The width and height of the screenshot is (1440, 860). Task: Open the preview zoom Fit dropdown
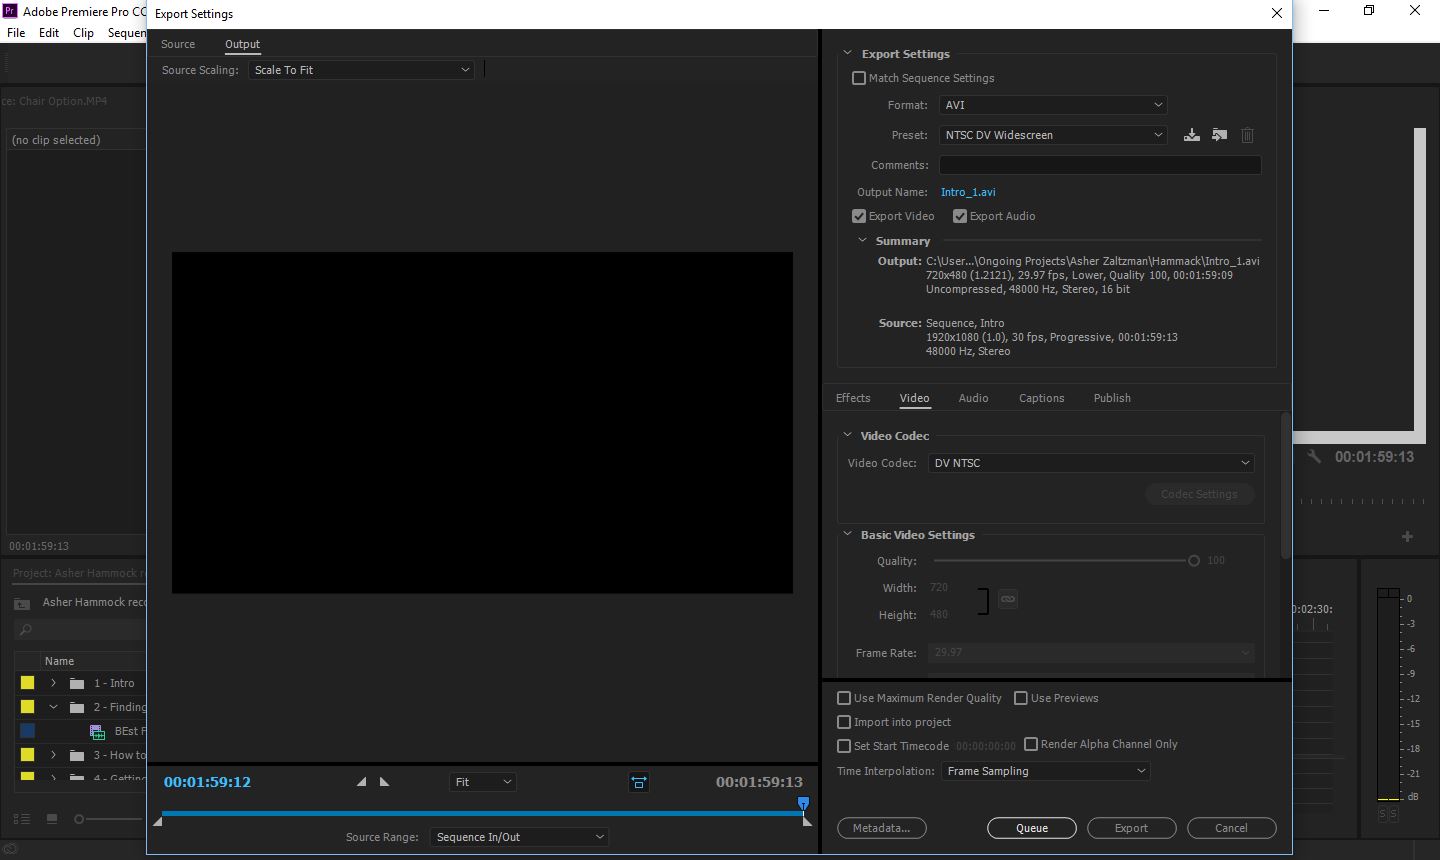click(x=483, y=782)
